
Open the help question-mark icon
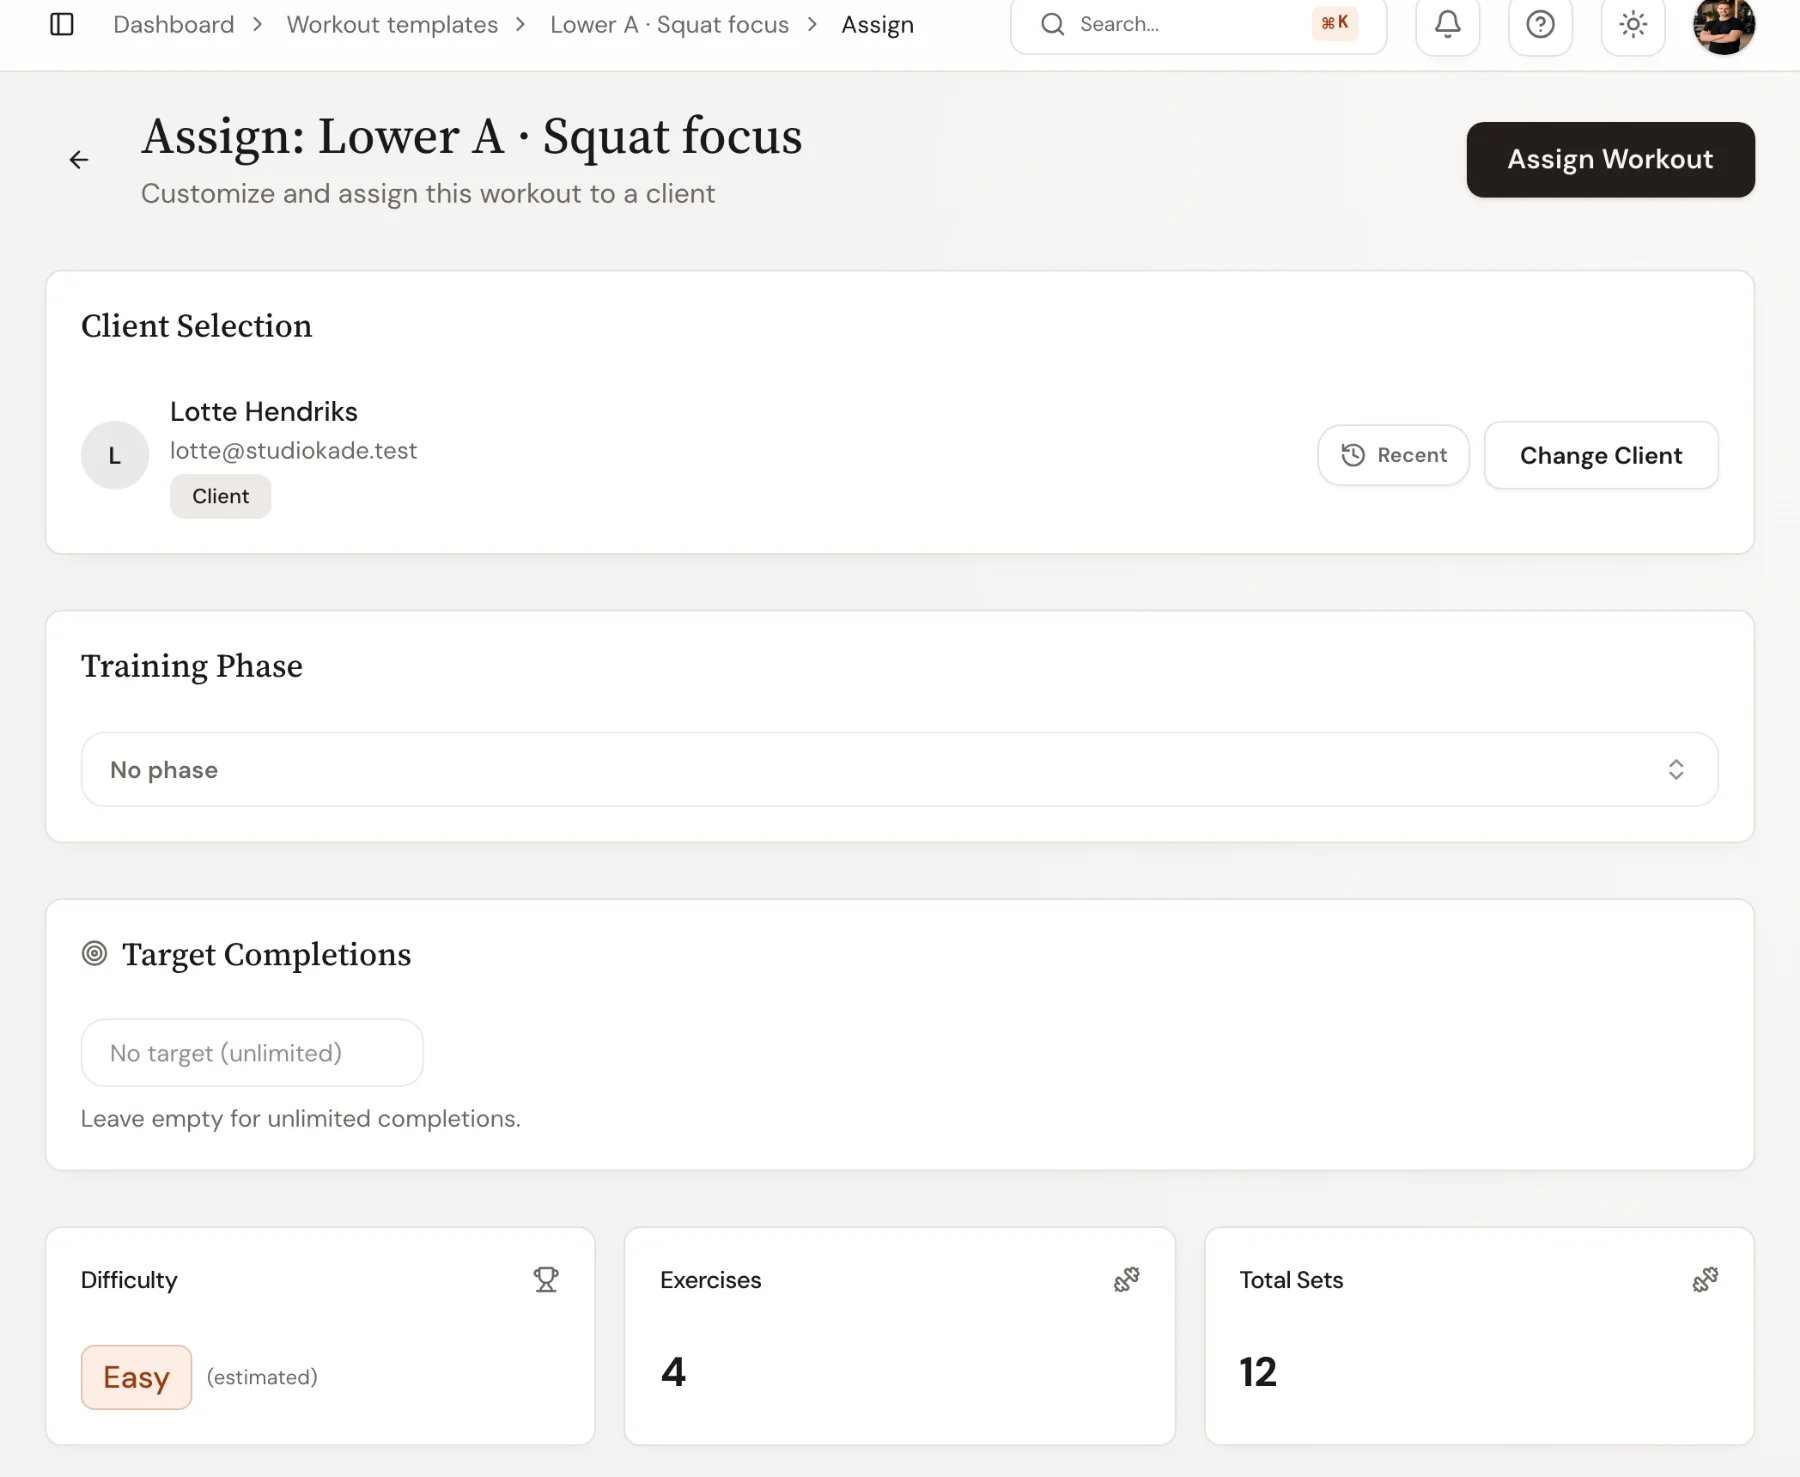tap(1540, 24)
